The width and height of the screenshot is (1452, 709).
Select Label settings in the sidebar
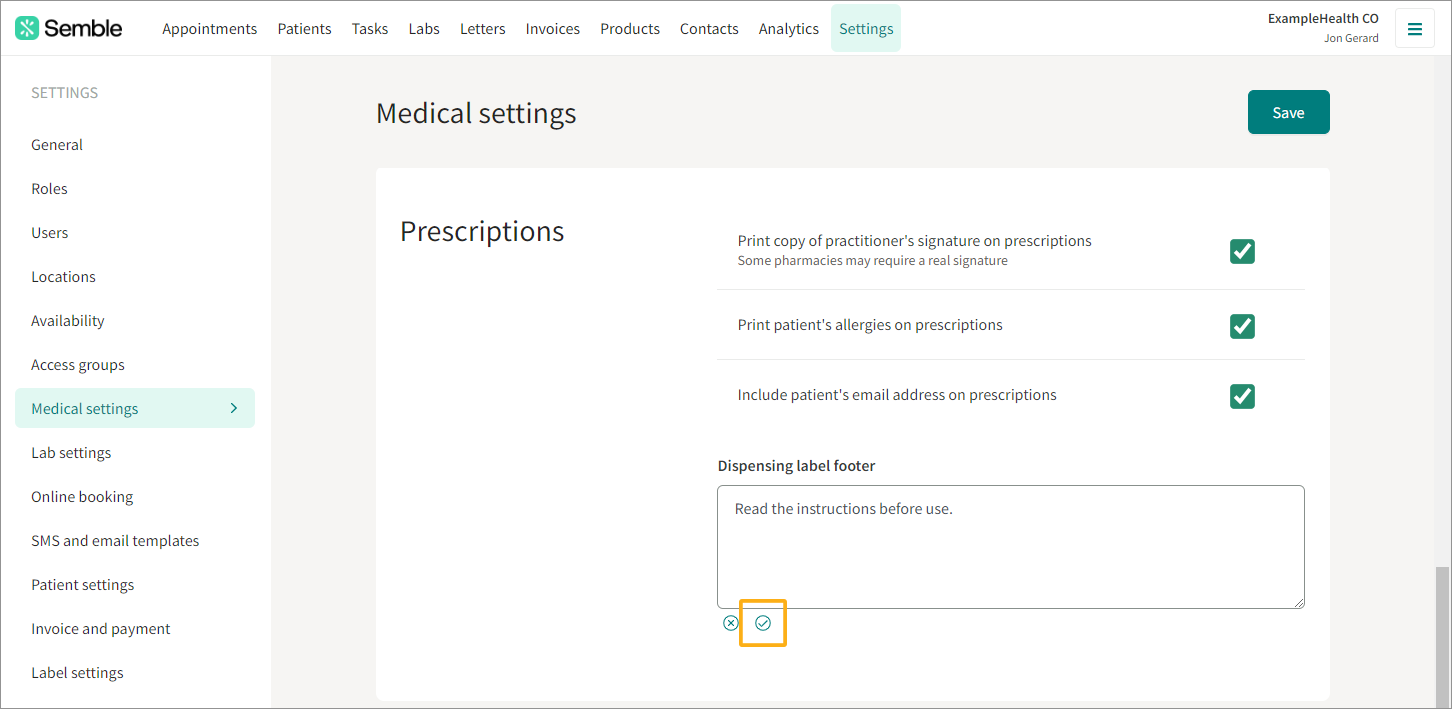click(x=77, y=672)
